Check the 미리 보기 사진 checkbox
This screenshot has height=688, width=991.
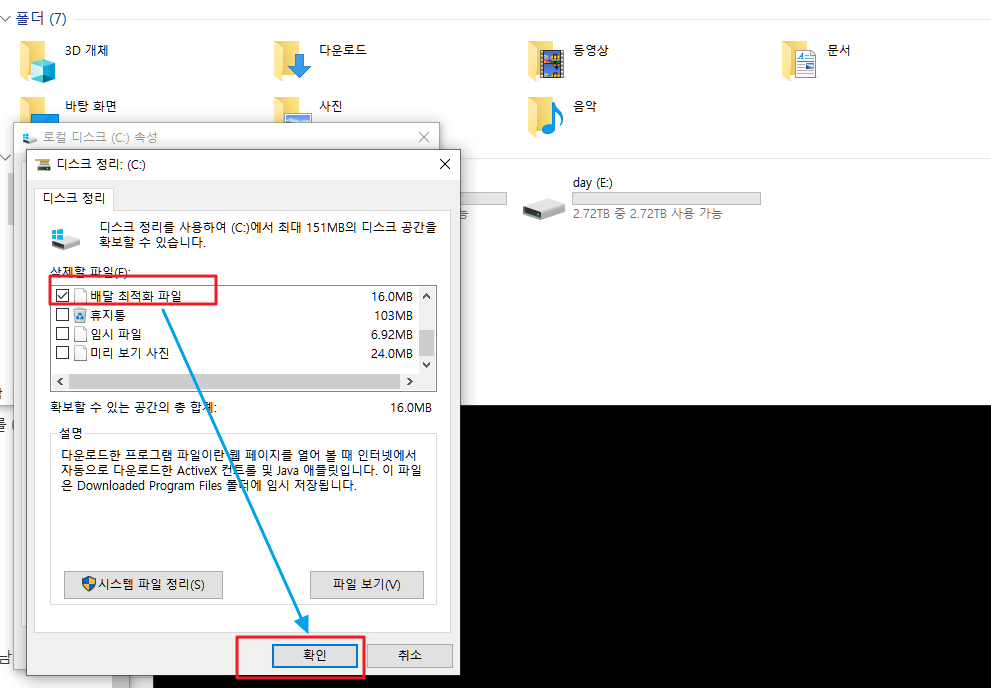pyautogui.click(x=63, y=352)
